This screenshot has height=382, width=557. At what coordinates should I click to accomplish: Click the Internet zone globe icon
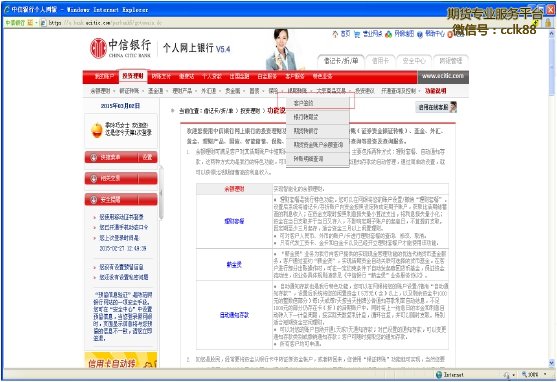tap(439, 375)
